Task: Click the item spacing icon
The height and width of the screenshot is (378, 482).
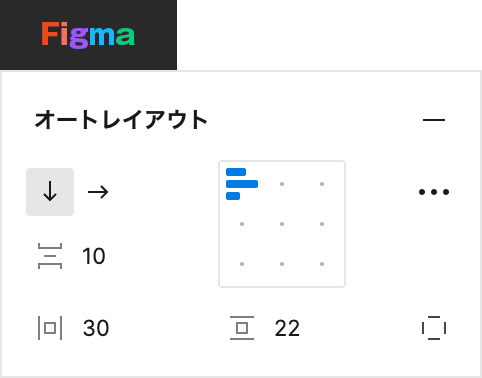Action: (50, 256)
